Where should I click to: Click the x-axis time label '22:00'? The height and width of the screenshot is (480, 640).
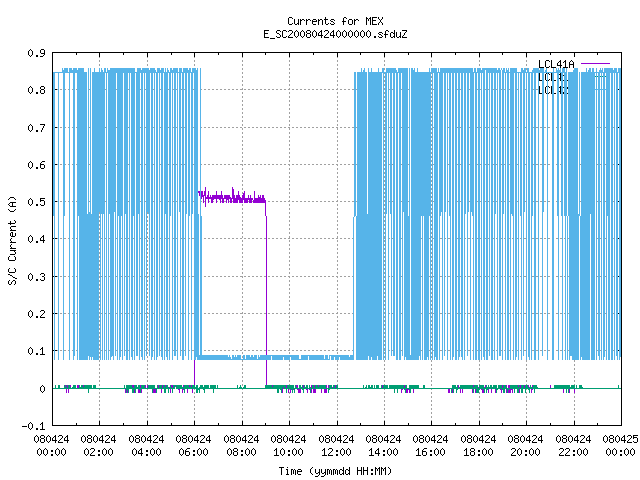click(x=573, y=452)
